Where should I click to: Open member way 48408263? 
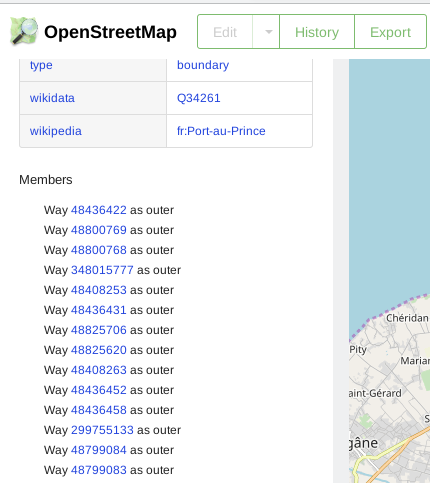99,370
